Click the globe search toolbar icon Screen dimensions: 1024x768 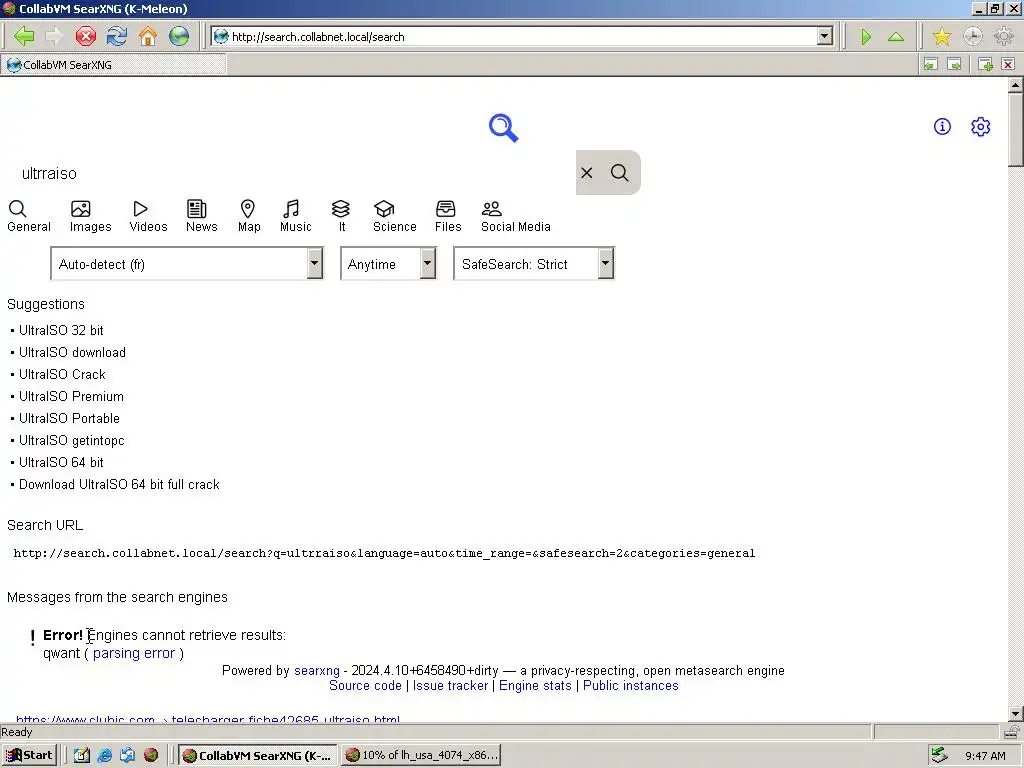[x=179, y=37]
